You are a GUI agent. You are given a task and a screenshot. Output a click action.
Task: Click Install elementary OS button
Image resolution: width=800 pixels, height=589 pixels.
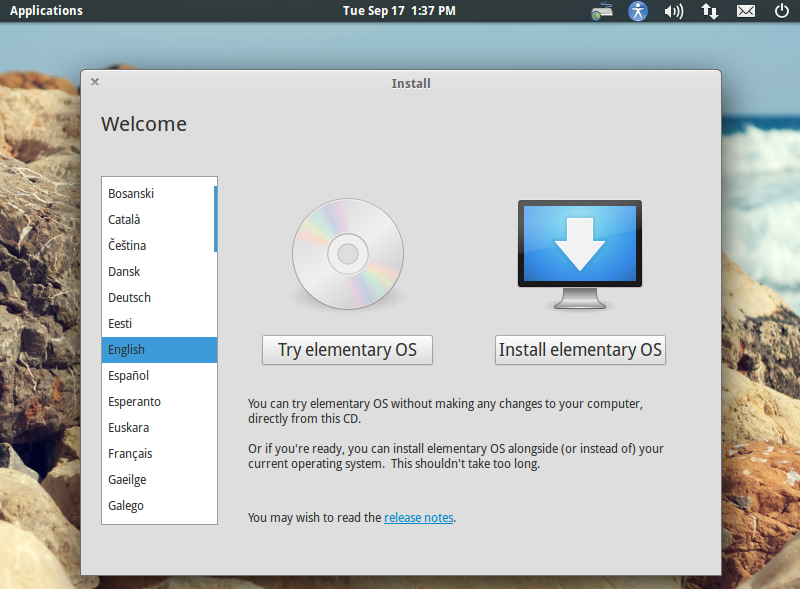[580, 350]
